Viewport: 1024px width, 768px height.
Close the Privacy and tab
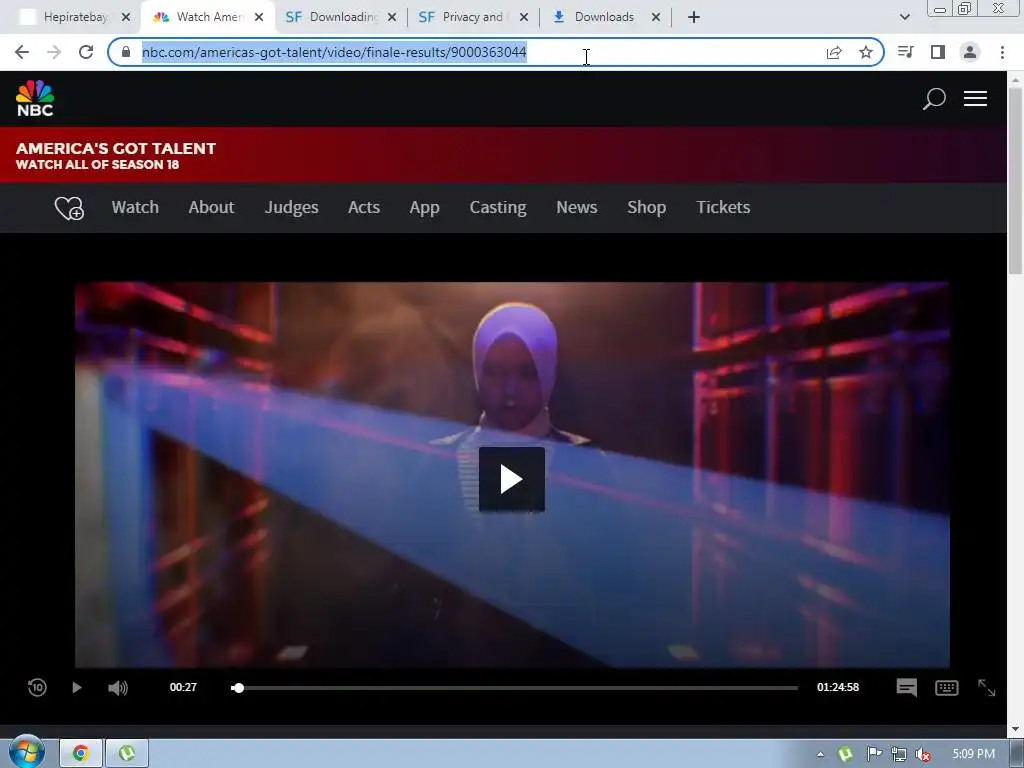(x=524, y=17)
